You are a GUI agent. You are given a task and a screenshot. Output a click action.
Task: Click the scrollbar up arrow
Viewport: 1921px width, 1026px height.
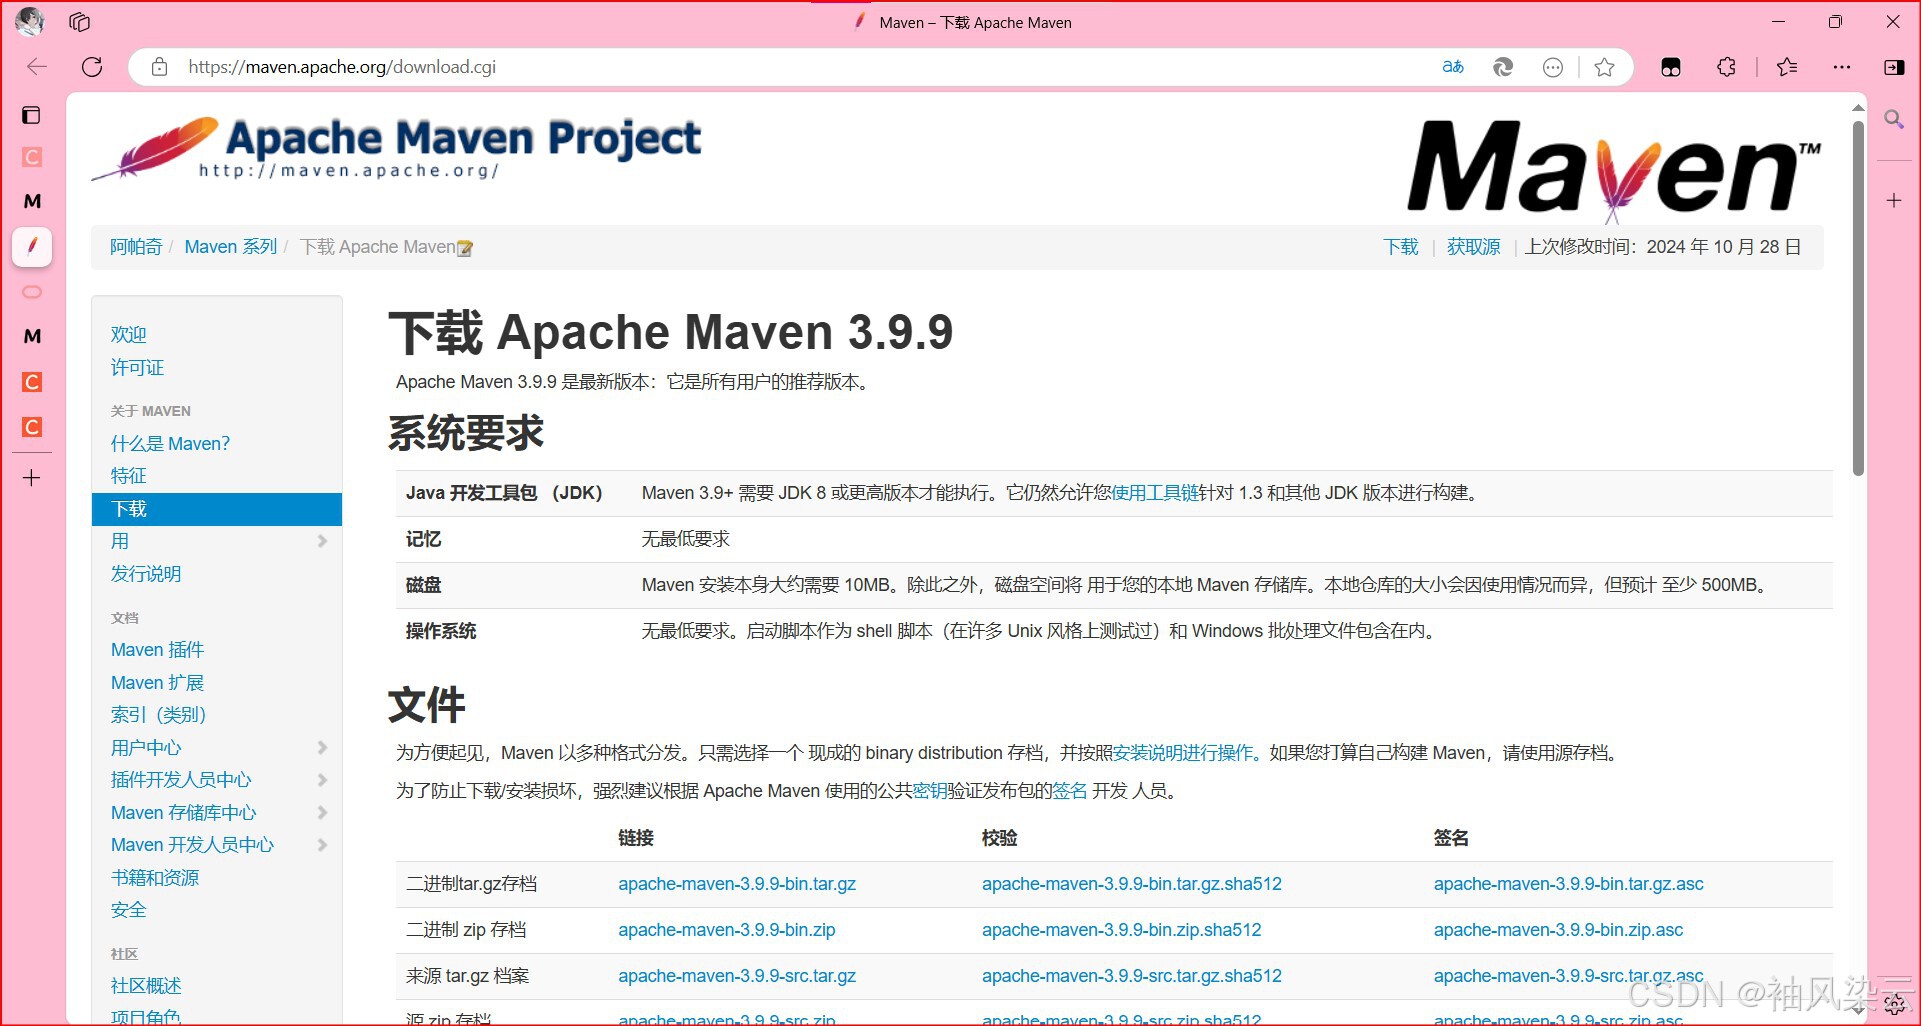1858,107
